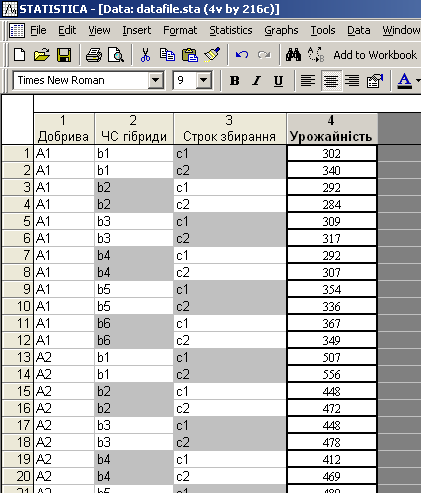Click the Redo arrow icon
The image size is (421, 493).
[x=264, y=55]
